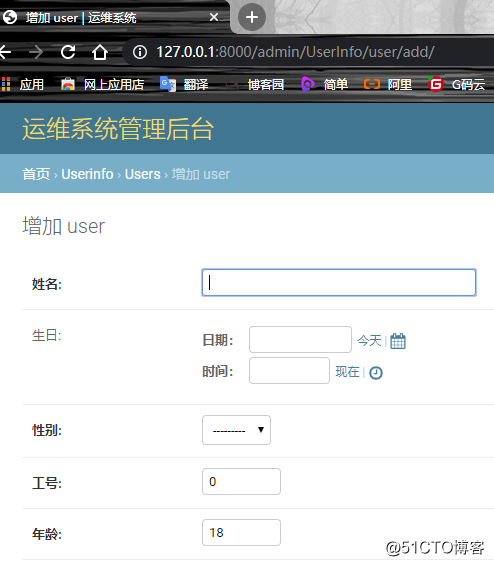Image resolution: width=494 pixels, height=566 pixels.
Task: Focus the 姓名 text field
Action: (x=339, y=283)
